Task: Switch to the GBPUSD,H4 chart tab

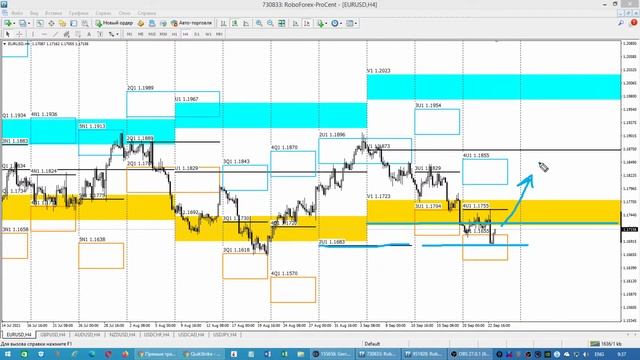Action: [53, 335]
